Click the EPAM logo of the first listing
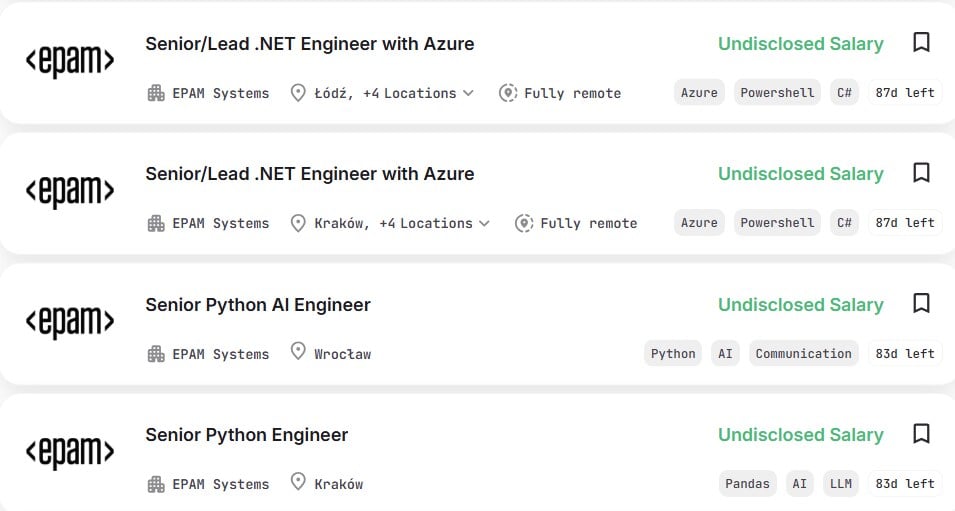The width and height of the screenshot is (955, 511). pos(70,61)
